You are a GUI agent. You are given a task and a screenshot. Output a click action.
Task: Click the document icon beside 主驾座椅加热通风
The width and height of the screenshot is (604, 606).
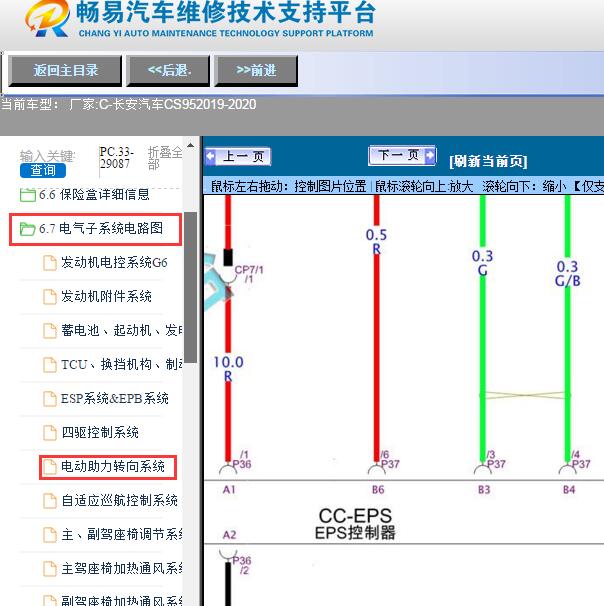point(49,569)
